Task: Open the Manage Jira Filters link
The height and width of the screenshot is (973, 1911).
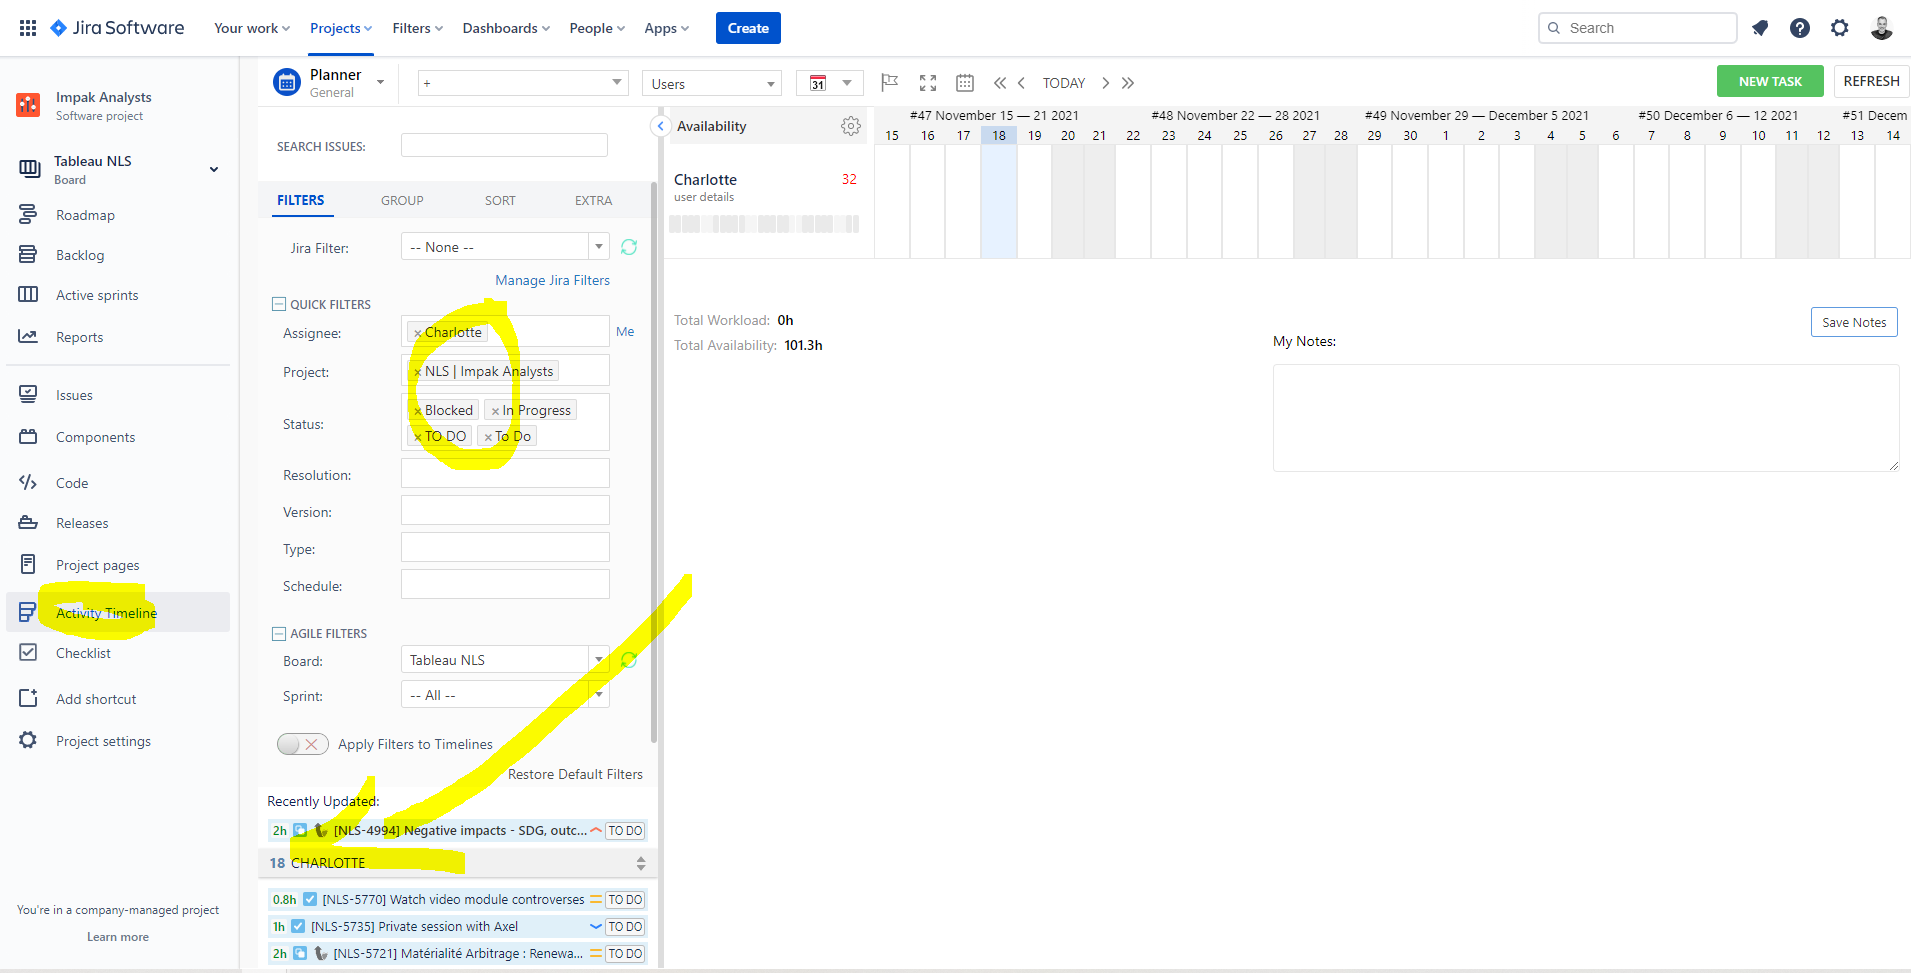Action: coord(552,280)
